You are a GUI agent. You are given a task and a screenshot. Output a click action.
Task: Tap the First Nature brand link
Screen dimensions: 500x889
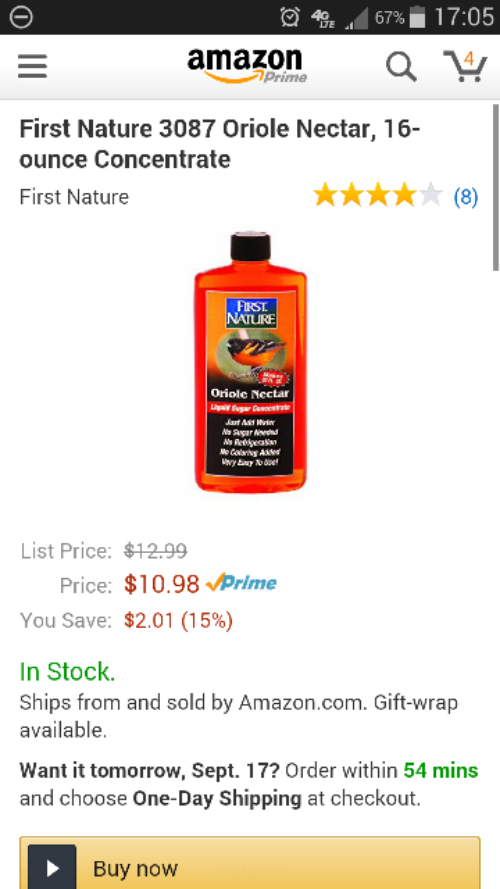[x=74, y=197]
